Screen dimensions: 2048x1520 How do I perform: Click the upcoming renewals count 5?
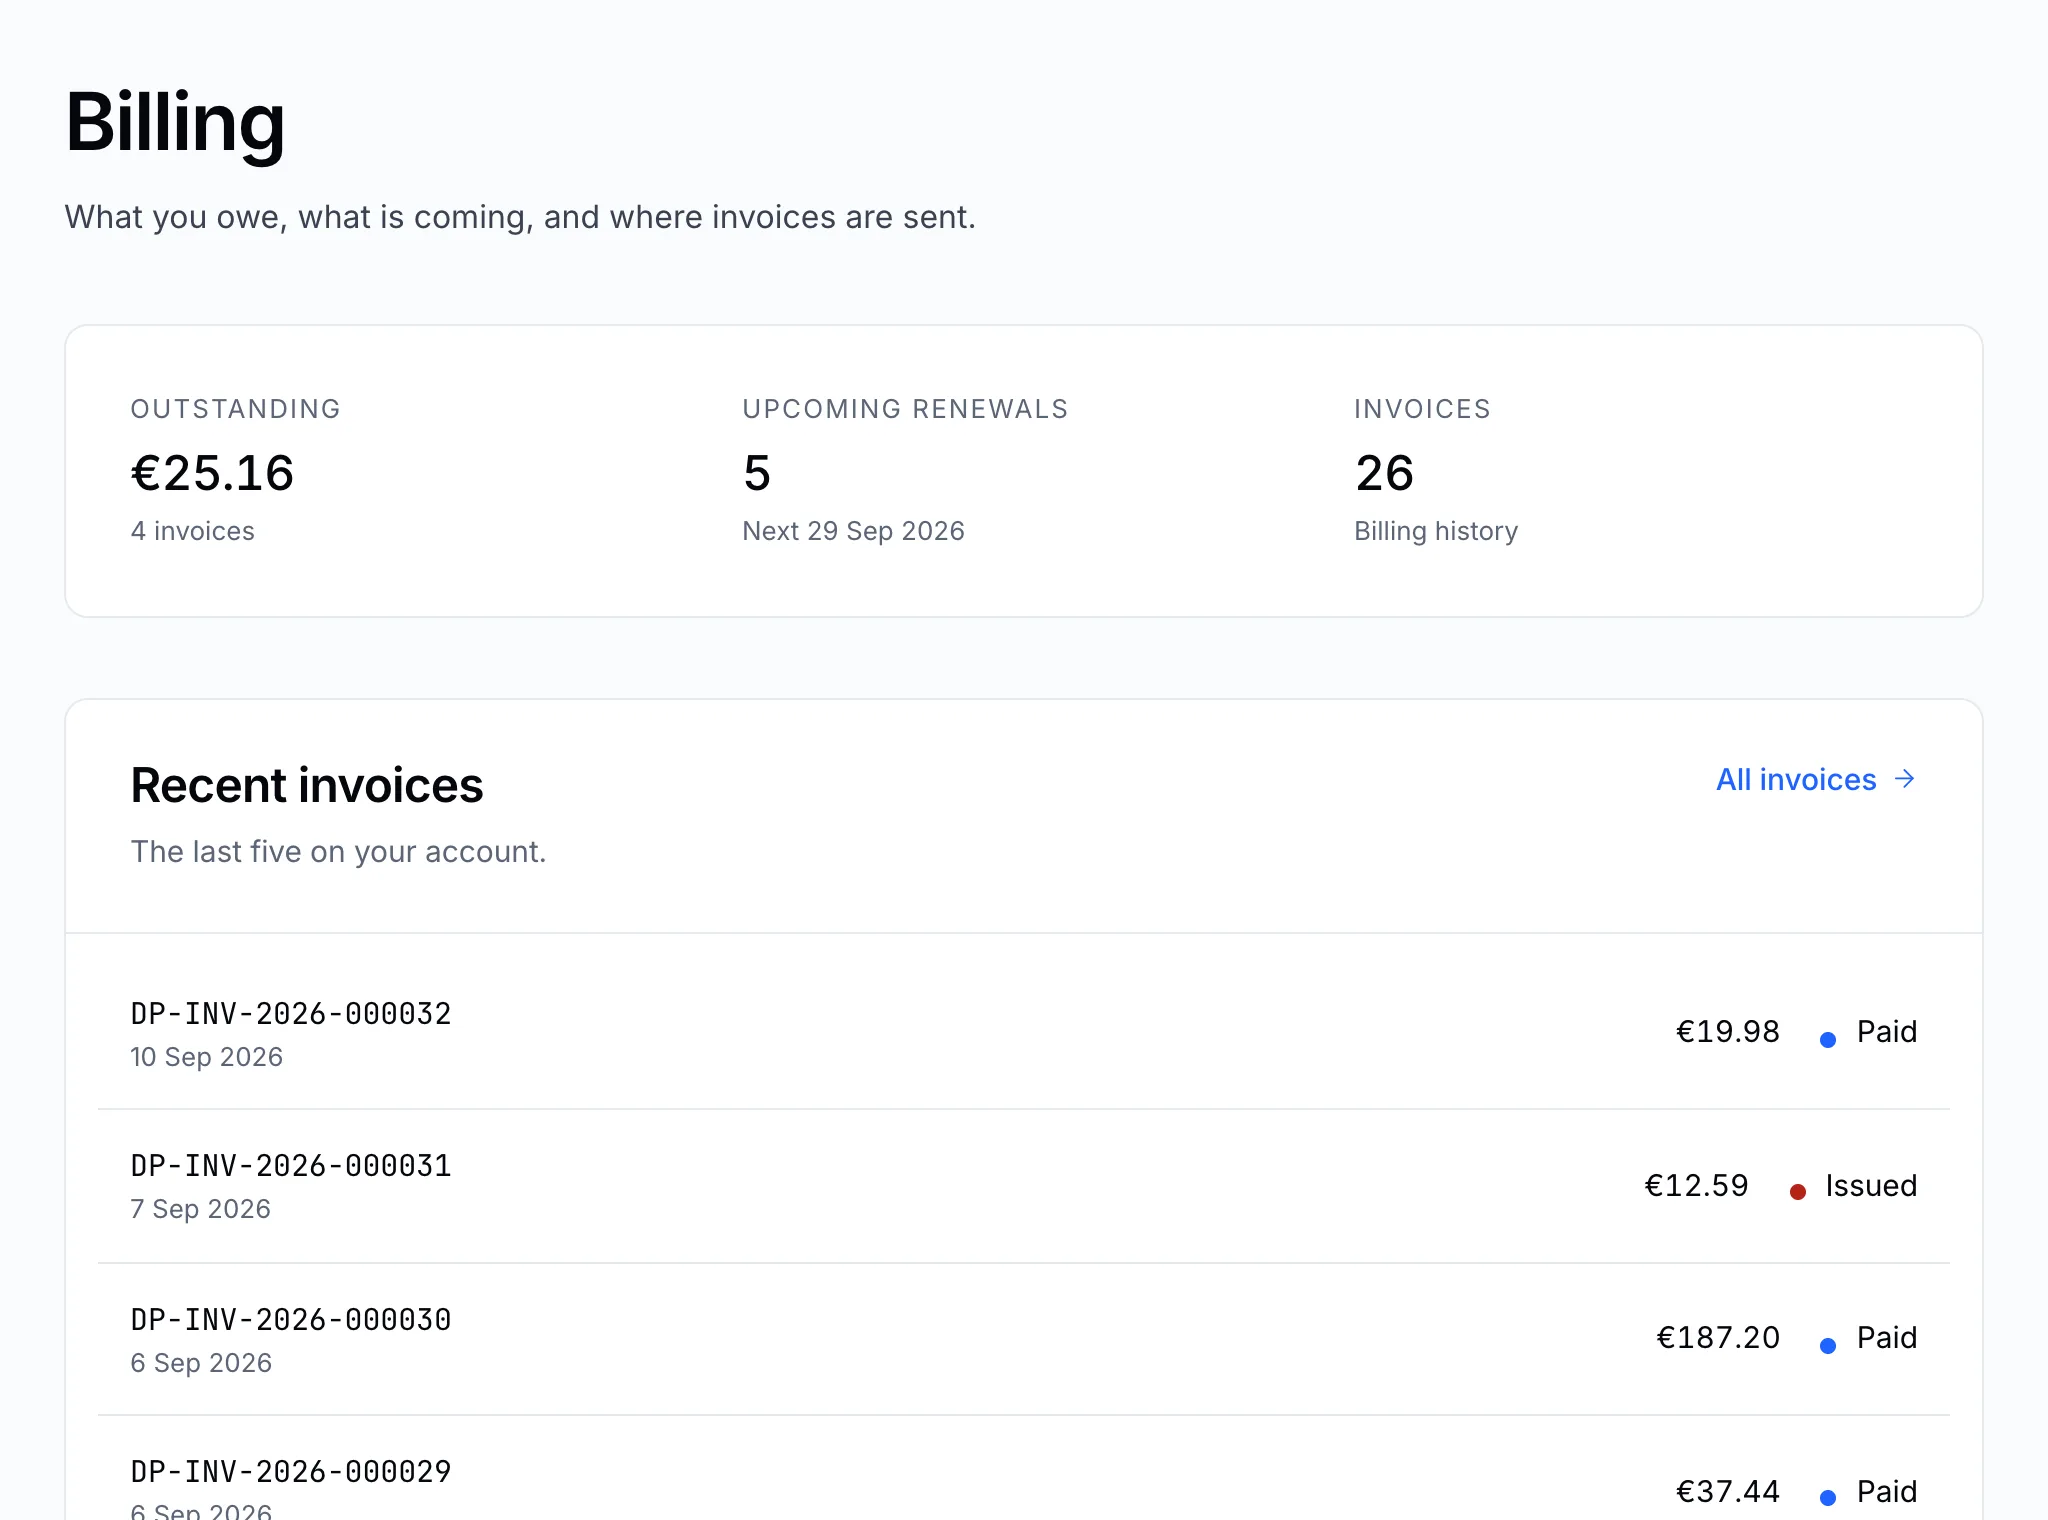[757, 473]
